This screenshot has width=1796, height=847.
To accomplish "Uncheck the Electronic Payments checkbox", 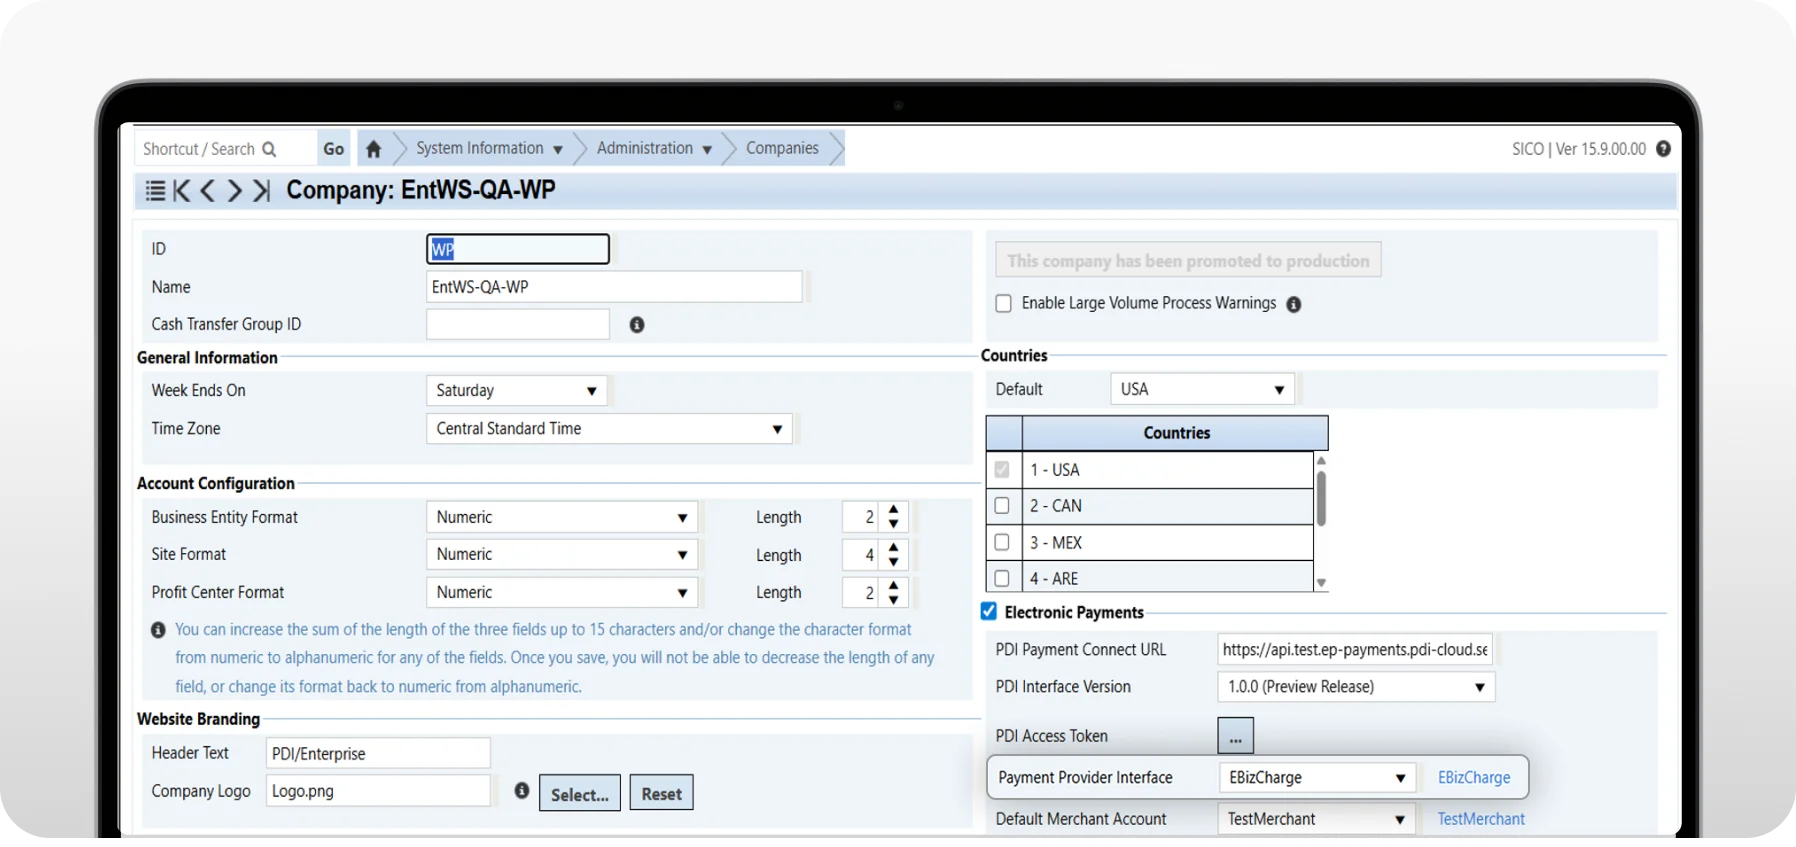I will click(989, 611).
